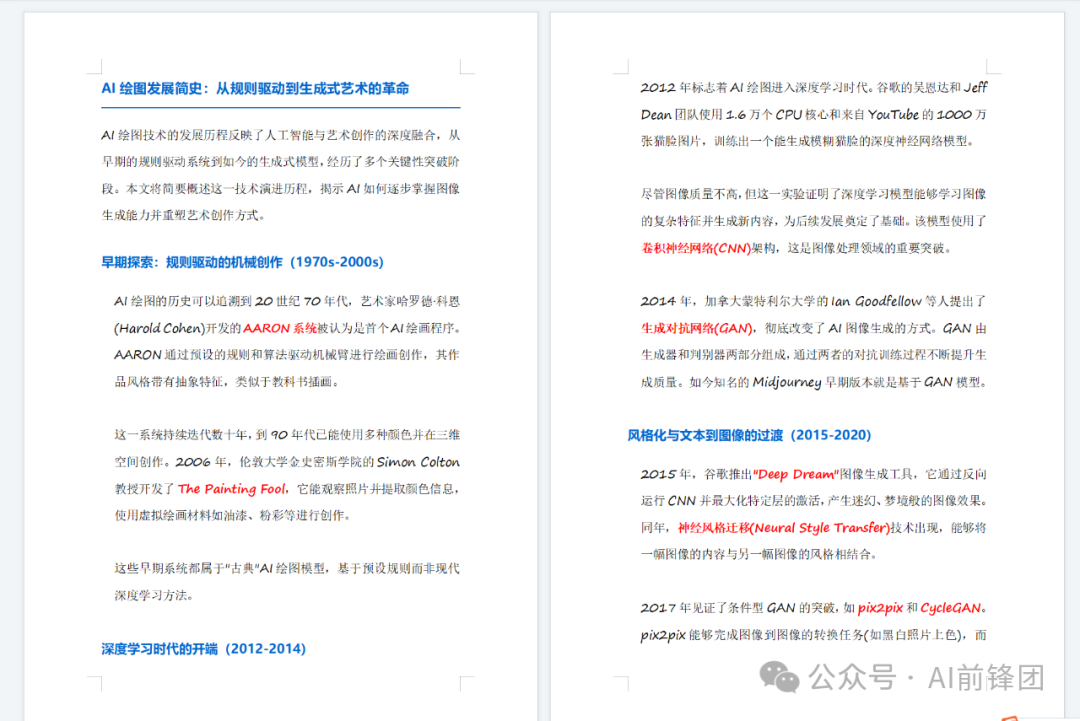Screen dimensions: 1080x721
Task: Click the word "Midjourney"
Action: pos(787,382)
